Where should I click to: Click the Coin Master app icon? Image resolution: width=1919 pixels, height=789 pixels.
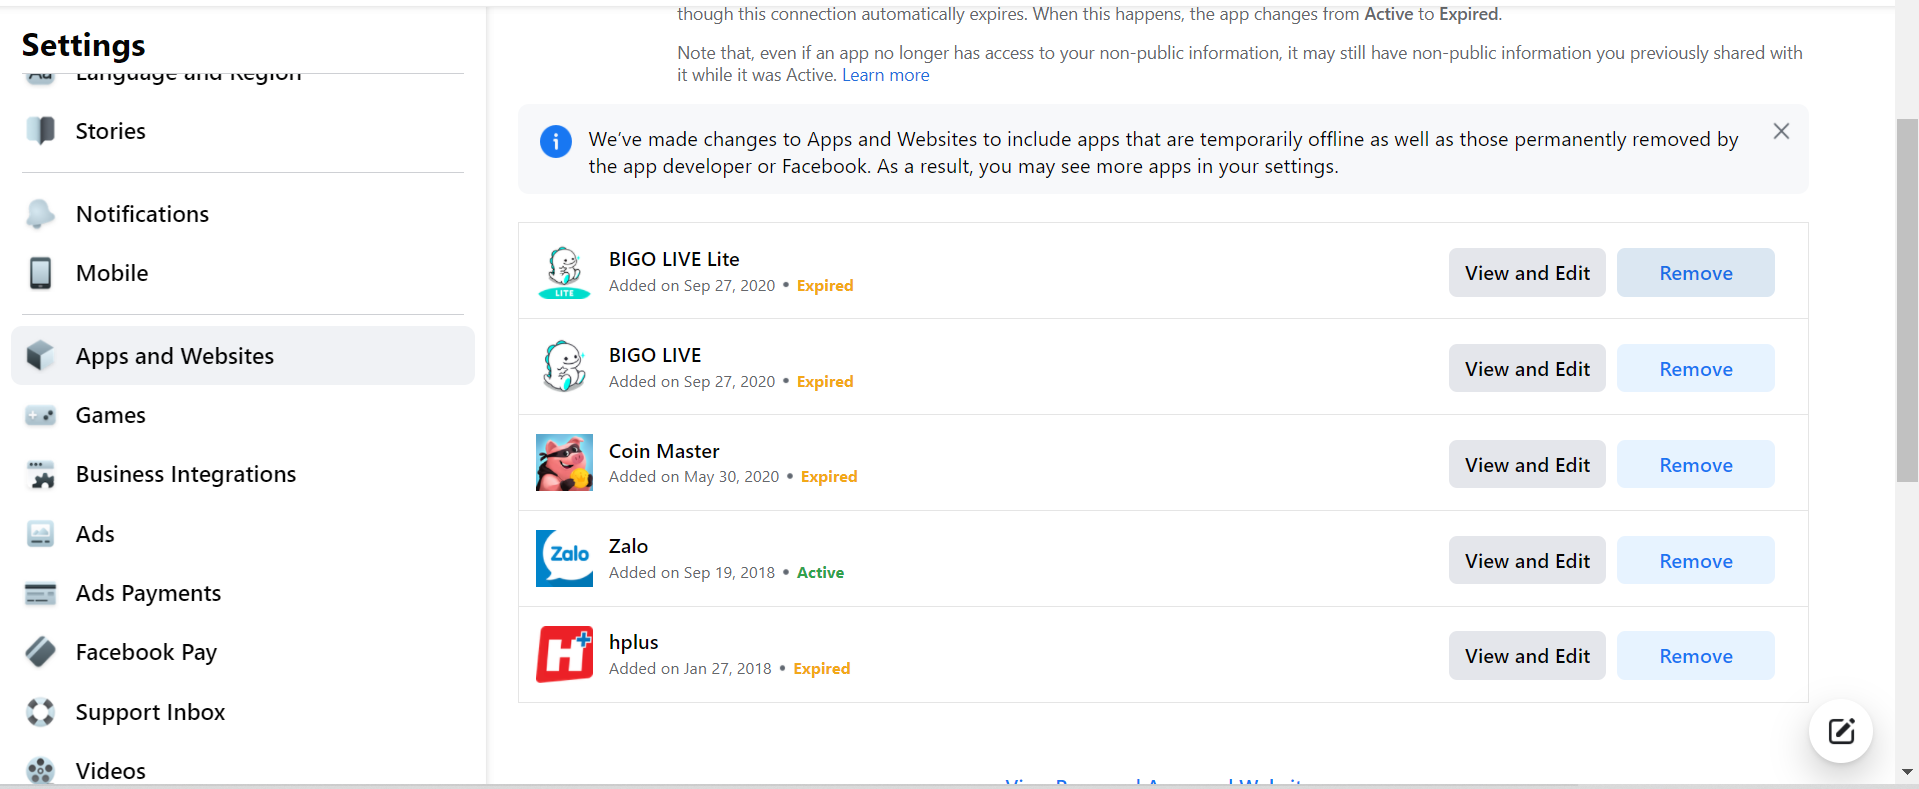(564, 462)
